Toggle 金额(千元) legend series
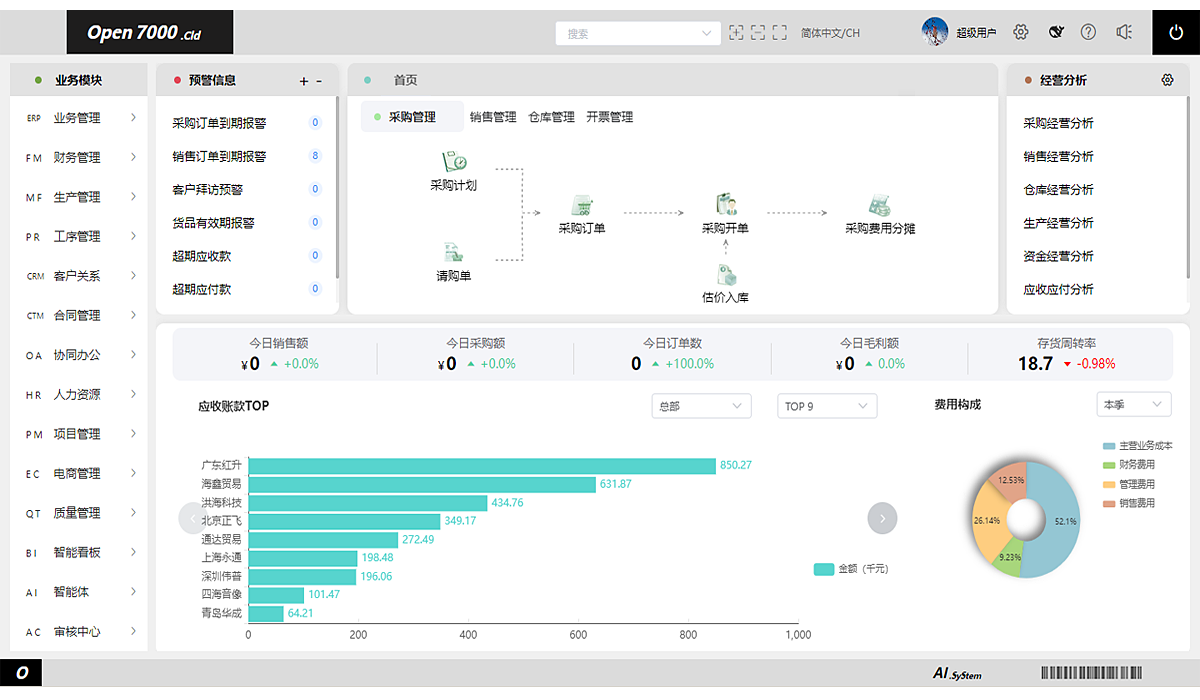The height and width of the screenshot is (700, 1200). pos(851,569)
